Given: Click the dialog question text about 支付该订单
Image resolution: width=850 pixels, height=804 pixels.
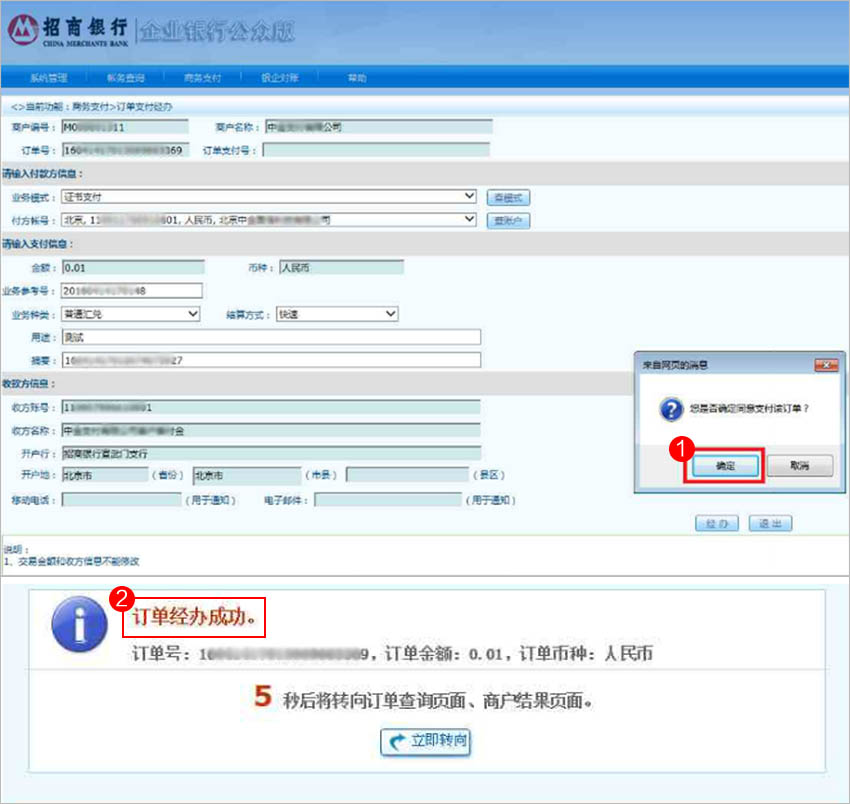Looking at the screenshot, I should tap(749, 408).
